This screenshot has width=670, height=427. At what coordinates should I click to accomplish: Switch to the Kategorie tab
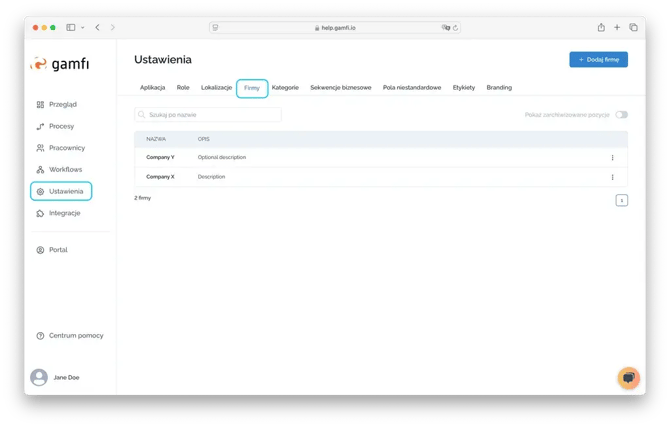click(x=285, y=88)
